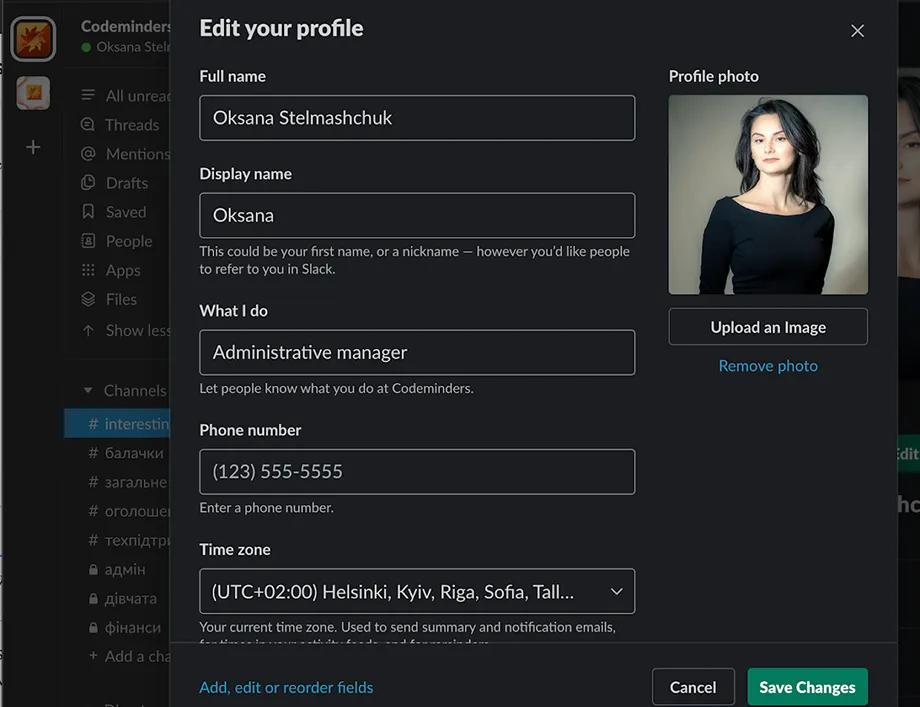
Task: Open the Apps section
Action: click(122, 269)
